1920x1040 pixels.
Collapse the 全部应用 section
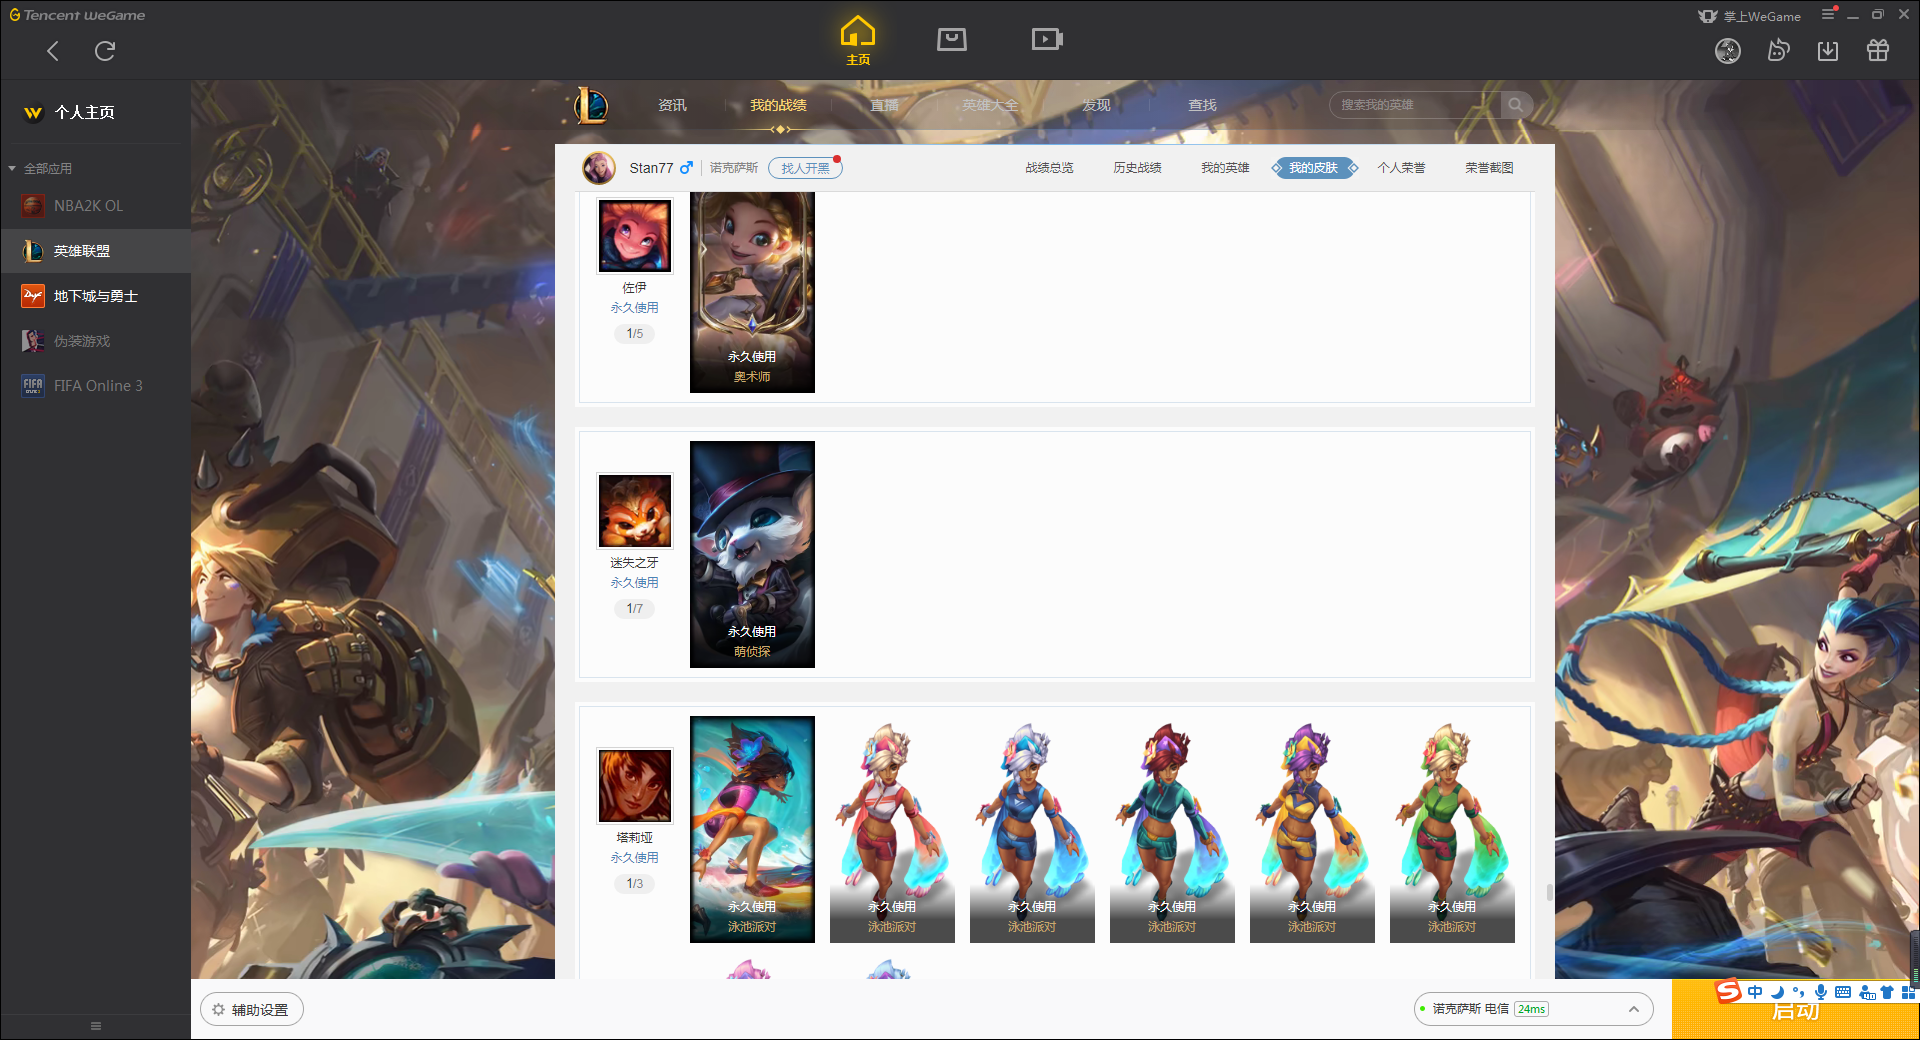tap(40, 168)
